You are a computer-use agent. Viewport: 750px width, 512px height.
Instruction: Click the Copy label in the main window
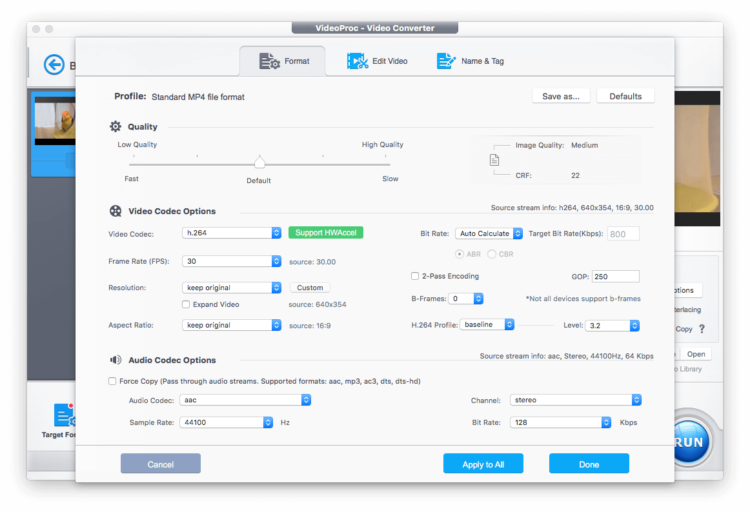pyautogui.click(x=684, y=329)
